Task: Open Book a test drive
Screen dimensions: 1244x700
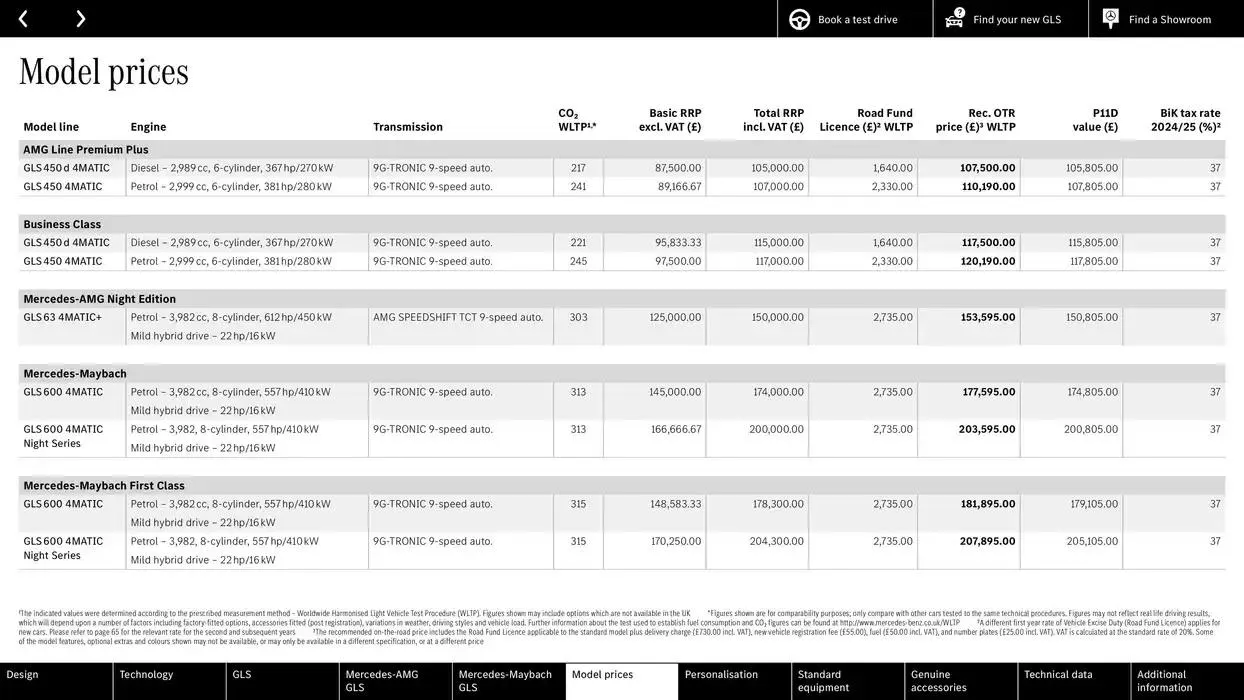Action: coord(857,20)
